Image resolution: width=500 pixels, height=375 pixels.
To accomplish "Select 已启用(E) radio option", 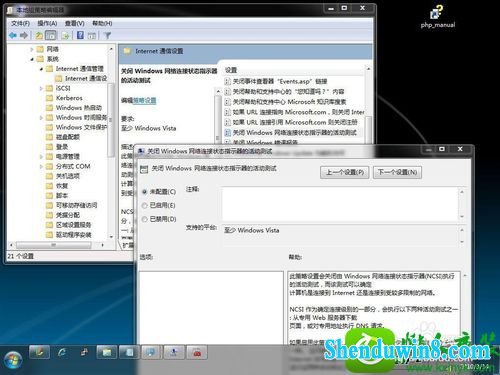I will coord(159,205).
